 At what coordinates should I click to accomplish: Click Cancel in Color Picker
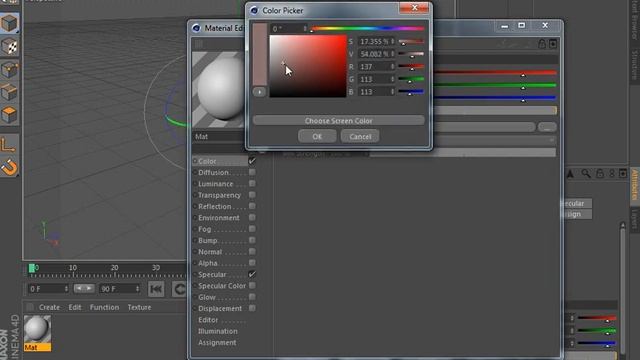click(360, 136)
